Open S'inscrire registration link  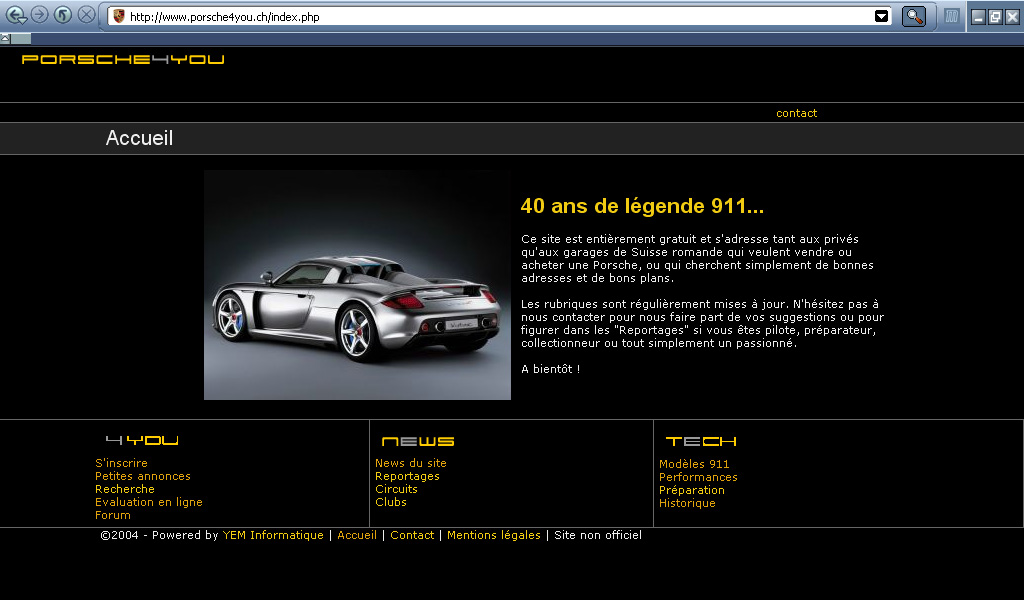point(121,463)
